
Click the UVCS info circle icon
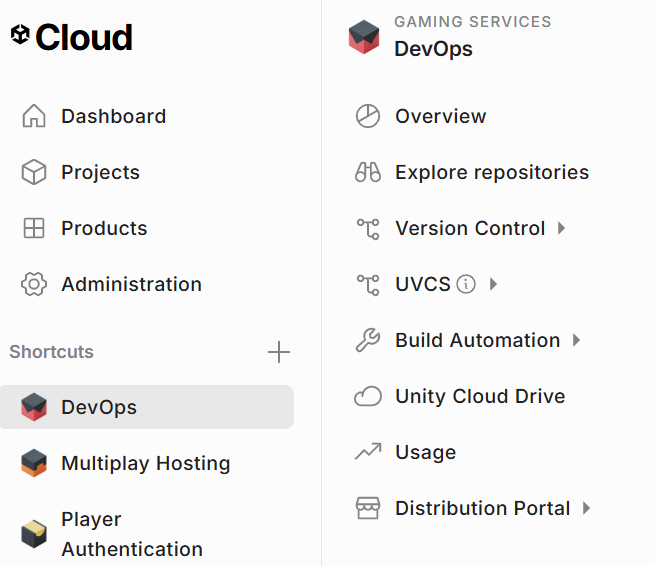tap(466, 284)
